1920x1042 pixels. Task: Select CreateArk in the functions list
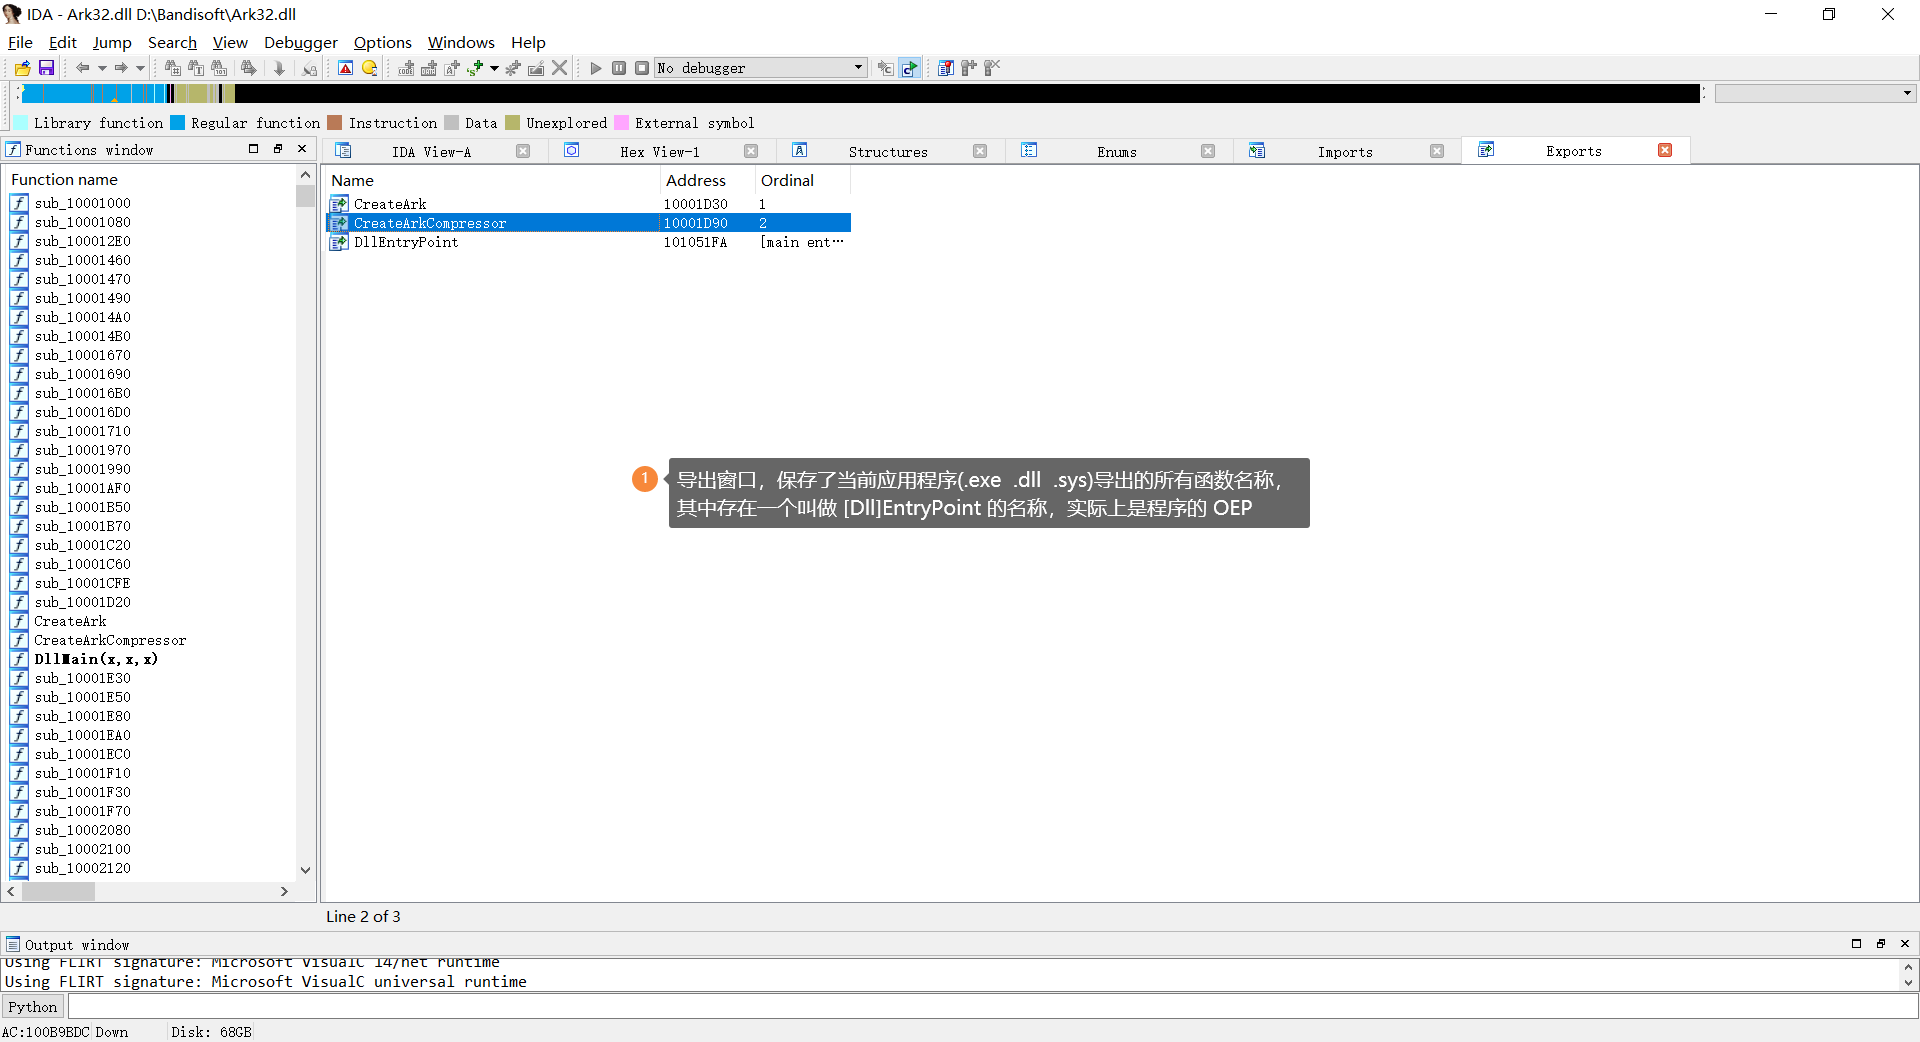click(x=70, y=621)
